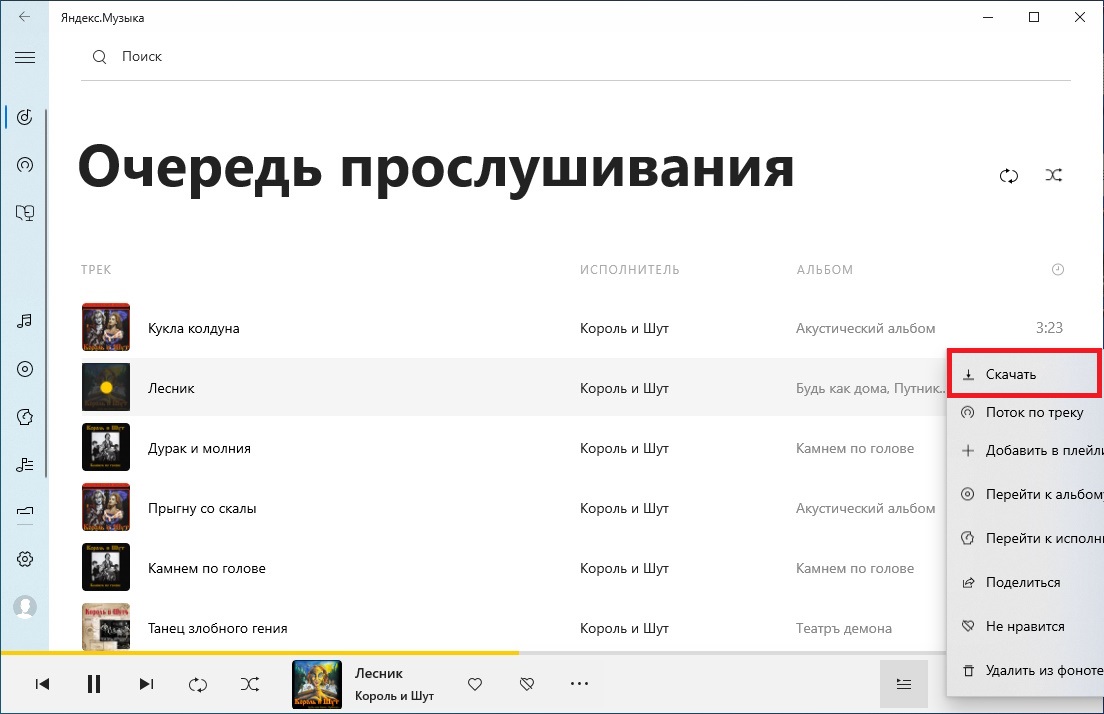Choose Поделиться in the context menu
Screen dimensions: 1104x714
pos(1025,582)
